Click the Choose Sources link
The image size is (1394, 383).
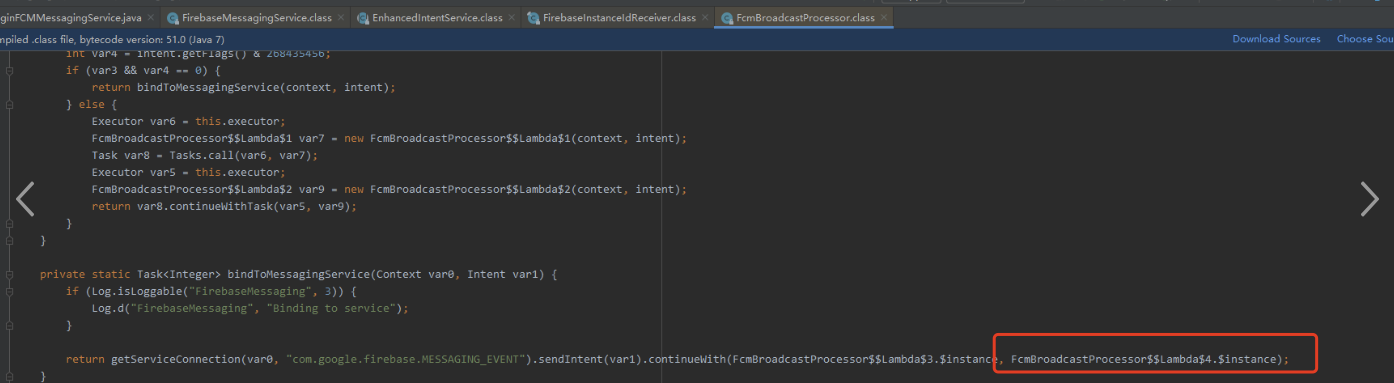tap(1365, 39)
